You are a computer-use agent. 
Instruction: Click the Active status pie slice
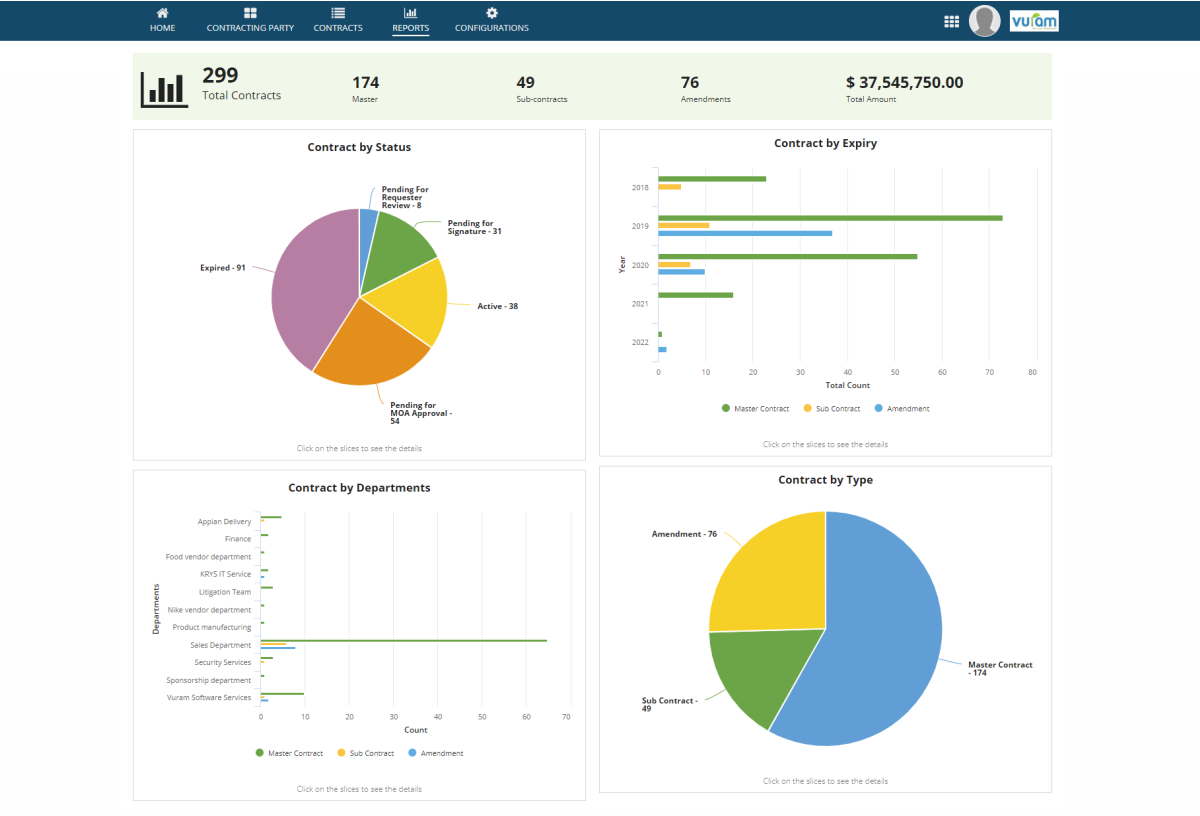tap(410, 300)
